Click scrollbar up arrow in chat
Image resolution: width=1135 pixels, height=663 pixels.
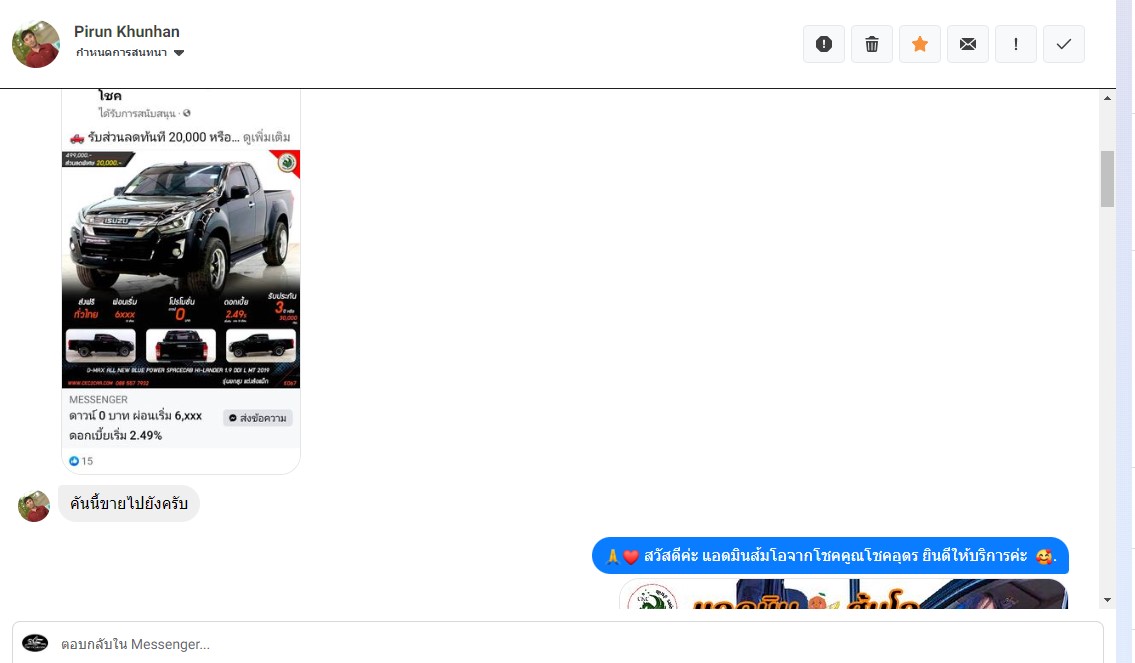[x=1107, y=98]
